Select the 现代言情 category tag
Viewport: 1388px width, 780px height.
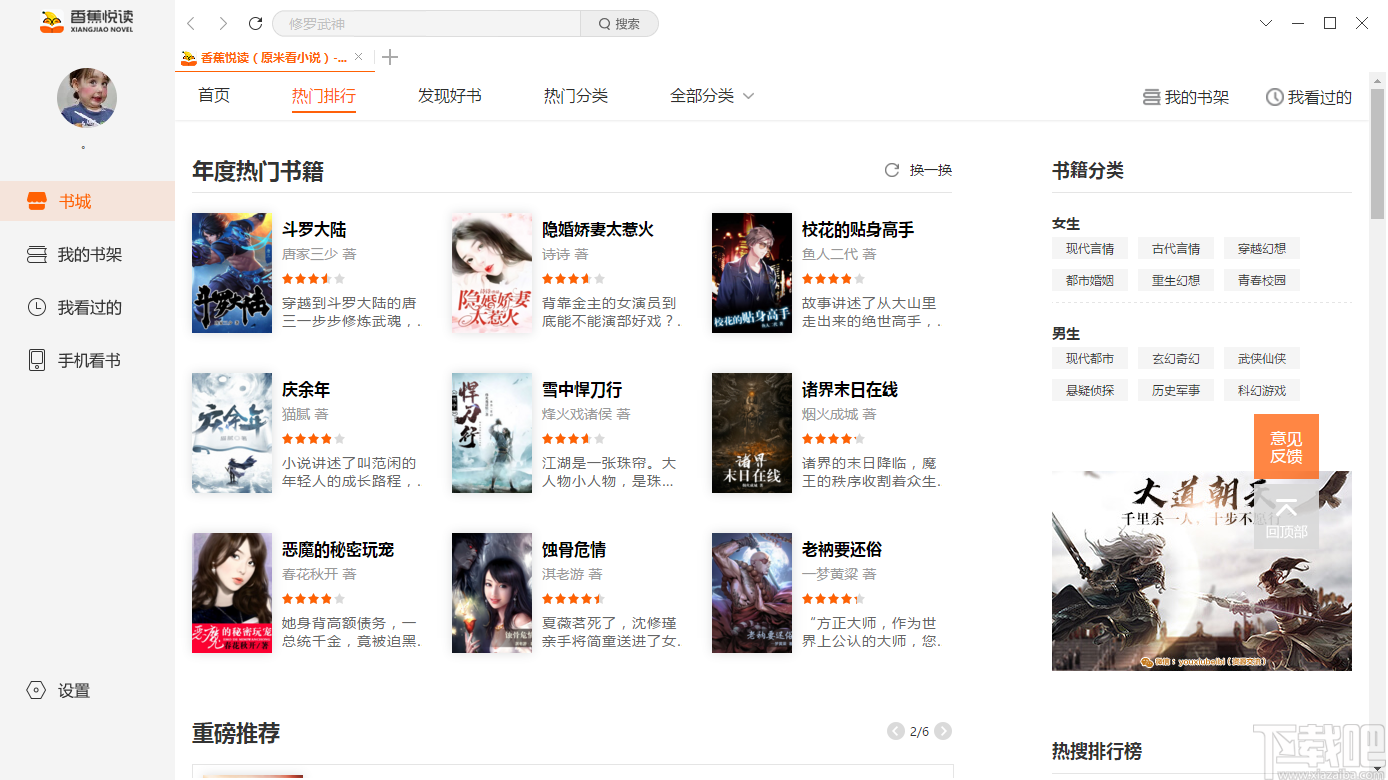tap(1090, 249)
